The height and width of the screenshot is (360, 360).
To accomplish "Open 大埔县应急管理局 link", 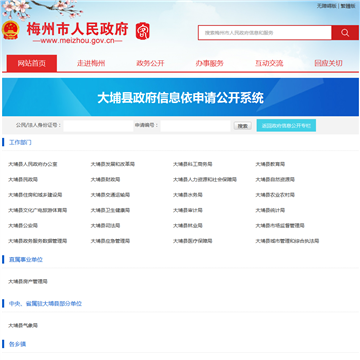I will click(x=110, y=241).
